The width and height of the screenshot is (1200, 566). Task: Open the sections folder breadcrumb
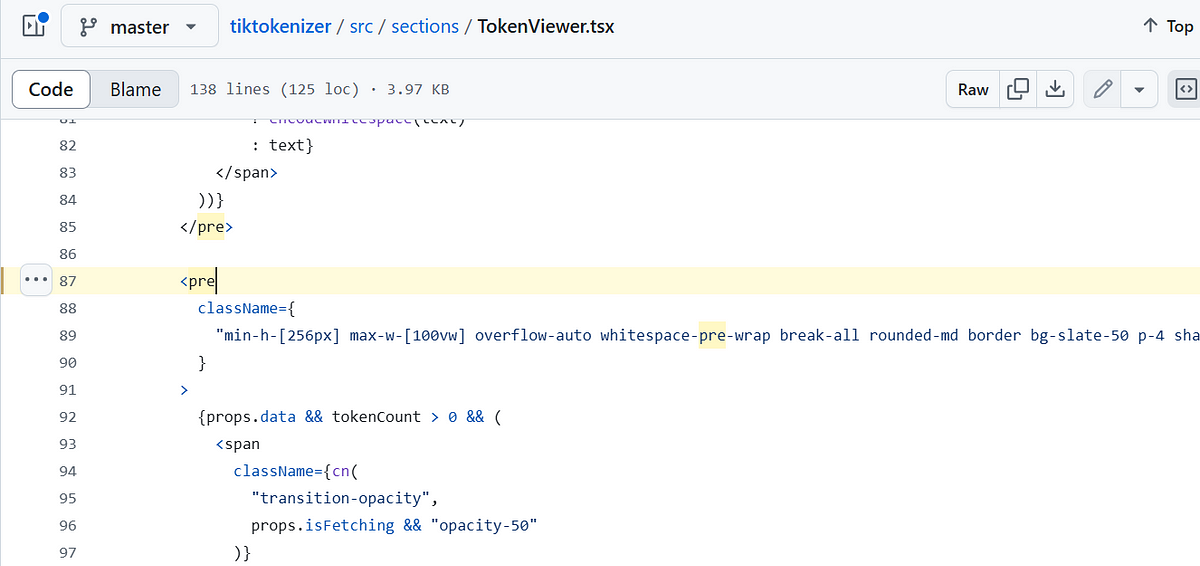coord(424,26)
